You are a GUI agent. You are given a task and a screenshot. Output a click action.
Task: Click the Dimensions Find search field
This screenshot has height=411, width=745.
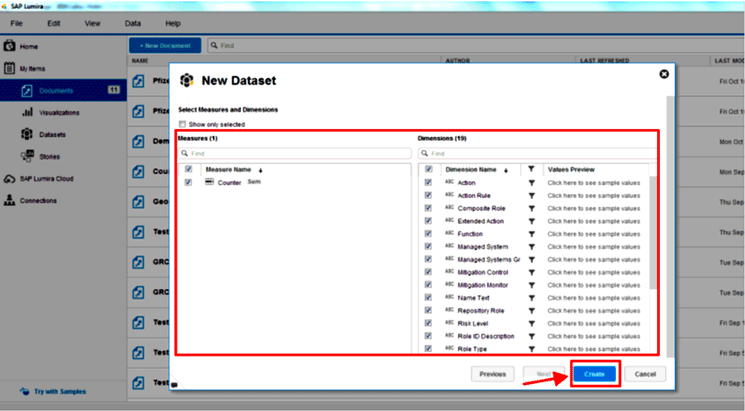click(x=538, y=153)
